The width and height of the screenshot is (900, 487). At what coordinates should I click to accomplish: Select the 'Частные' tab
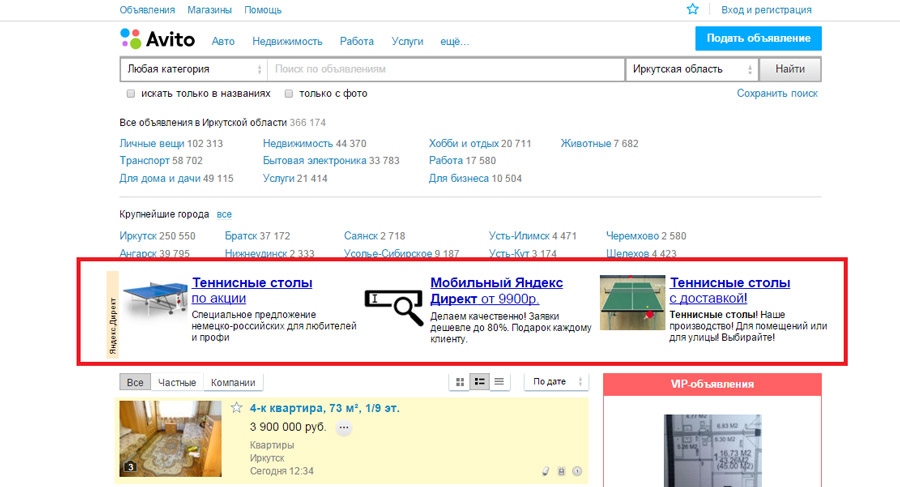click(177, 382)
